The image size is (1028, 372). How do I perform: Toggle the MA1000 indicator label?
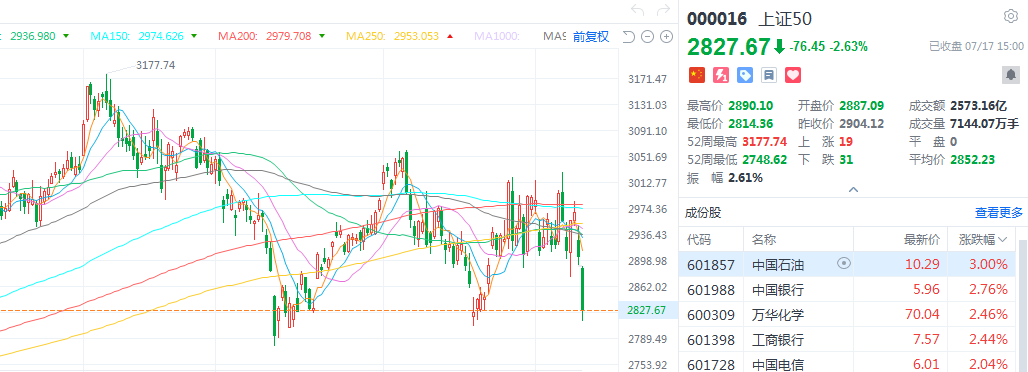click(497, 37)
